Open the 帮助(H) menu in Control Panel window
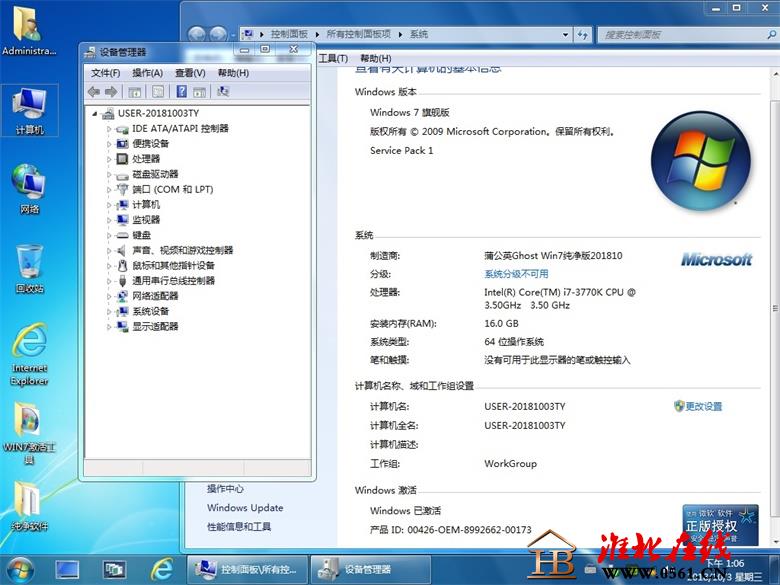The height and width of the screenshot is (585, 780). [376, 58]
